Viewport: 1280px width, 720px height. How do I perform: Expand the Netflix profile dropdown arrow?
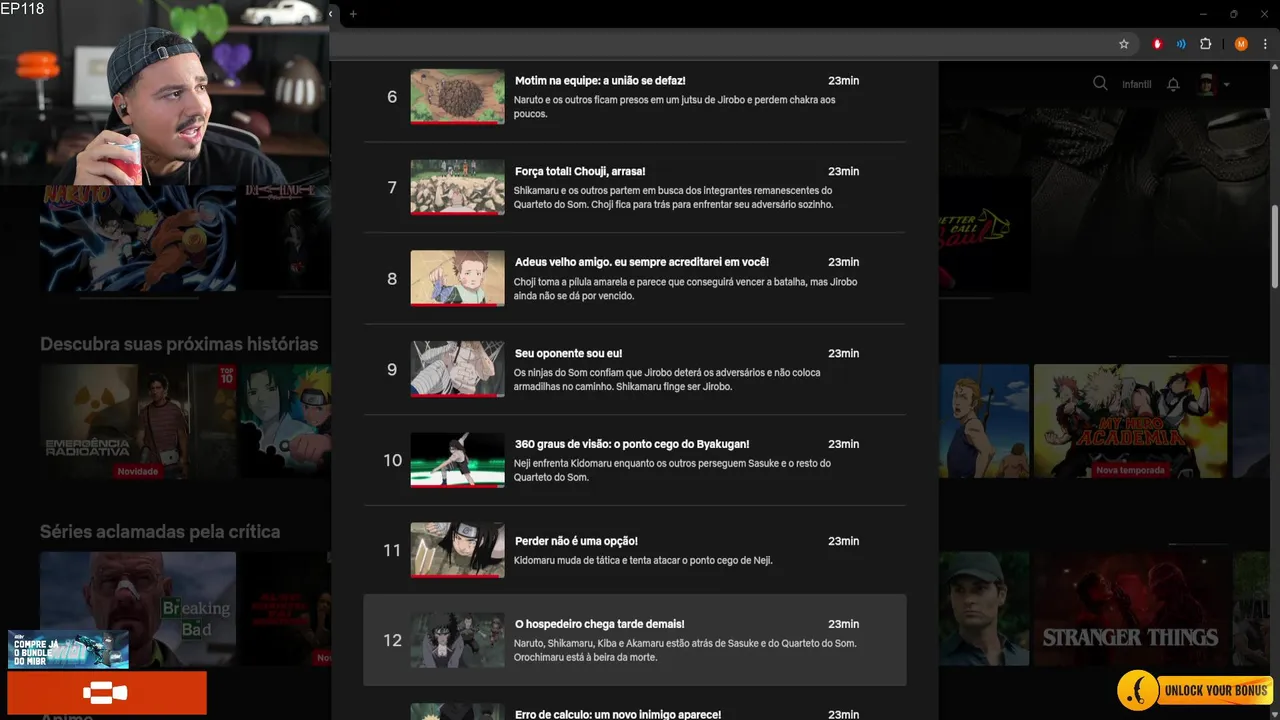[1226, 85]
